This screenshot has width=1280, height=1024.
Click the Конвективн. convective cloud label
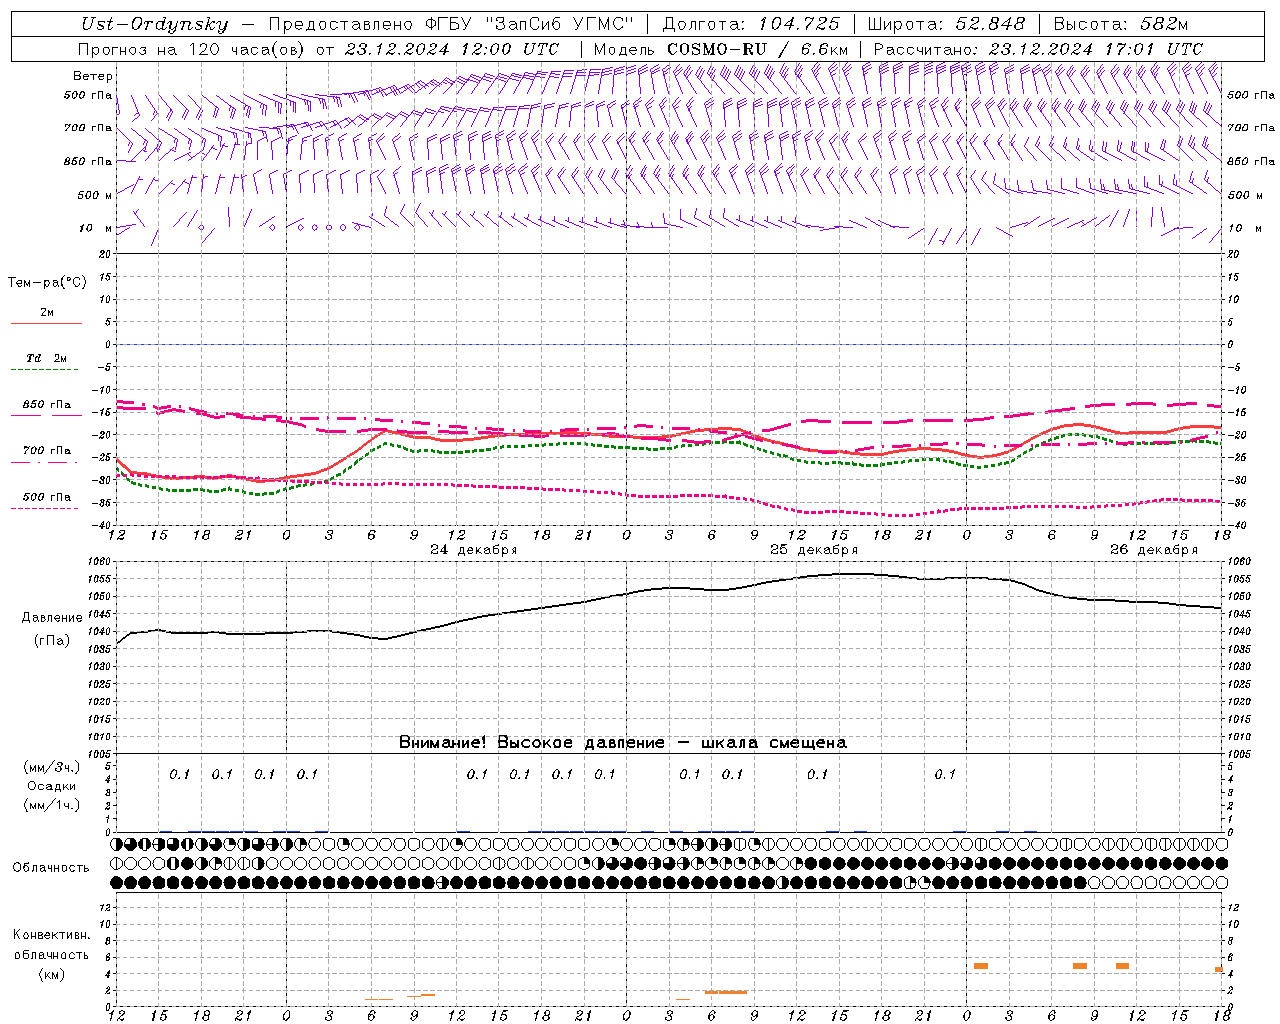(x=51, y=935)
